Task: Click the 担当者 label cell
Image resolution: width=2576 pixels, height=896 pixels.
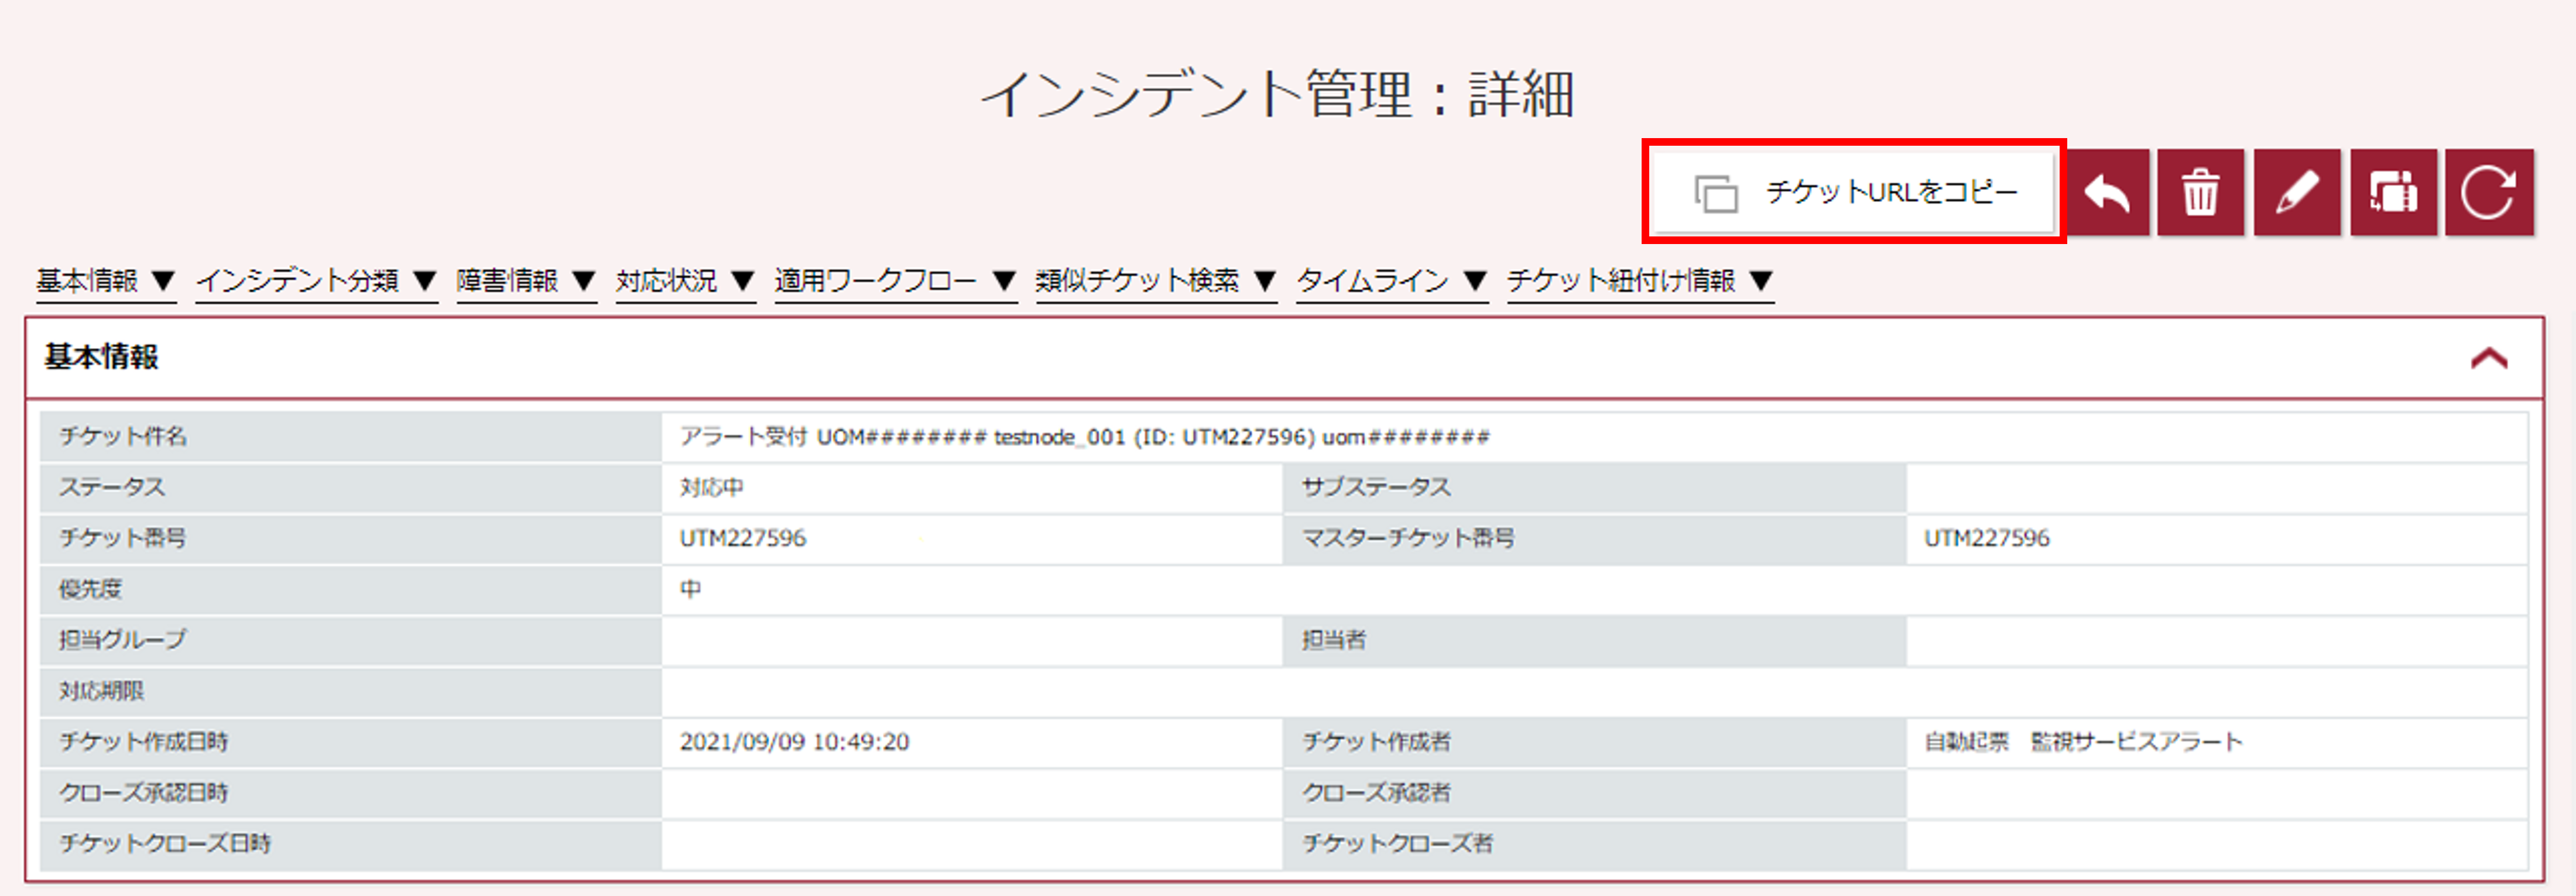Action: (1595, 640)
